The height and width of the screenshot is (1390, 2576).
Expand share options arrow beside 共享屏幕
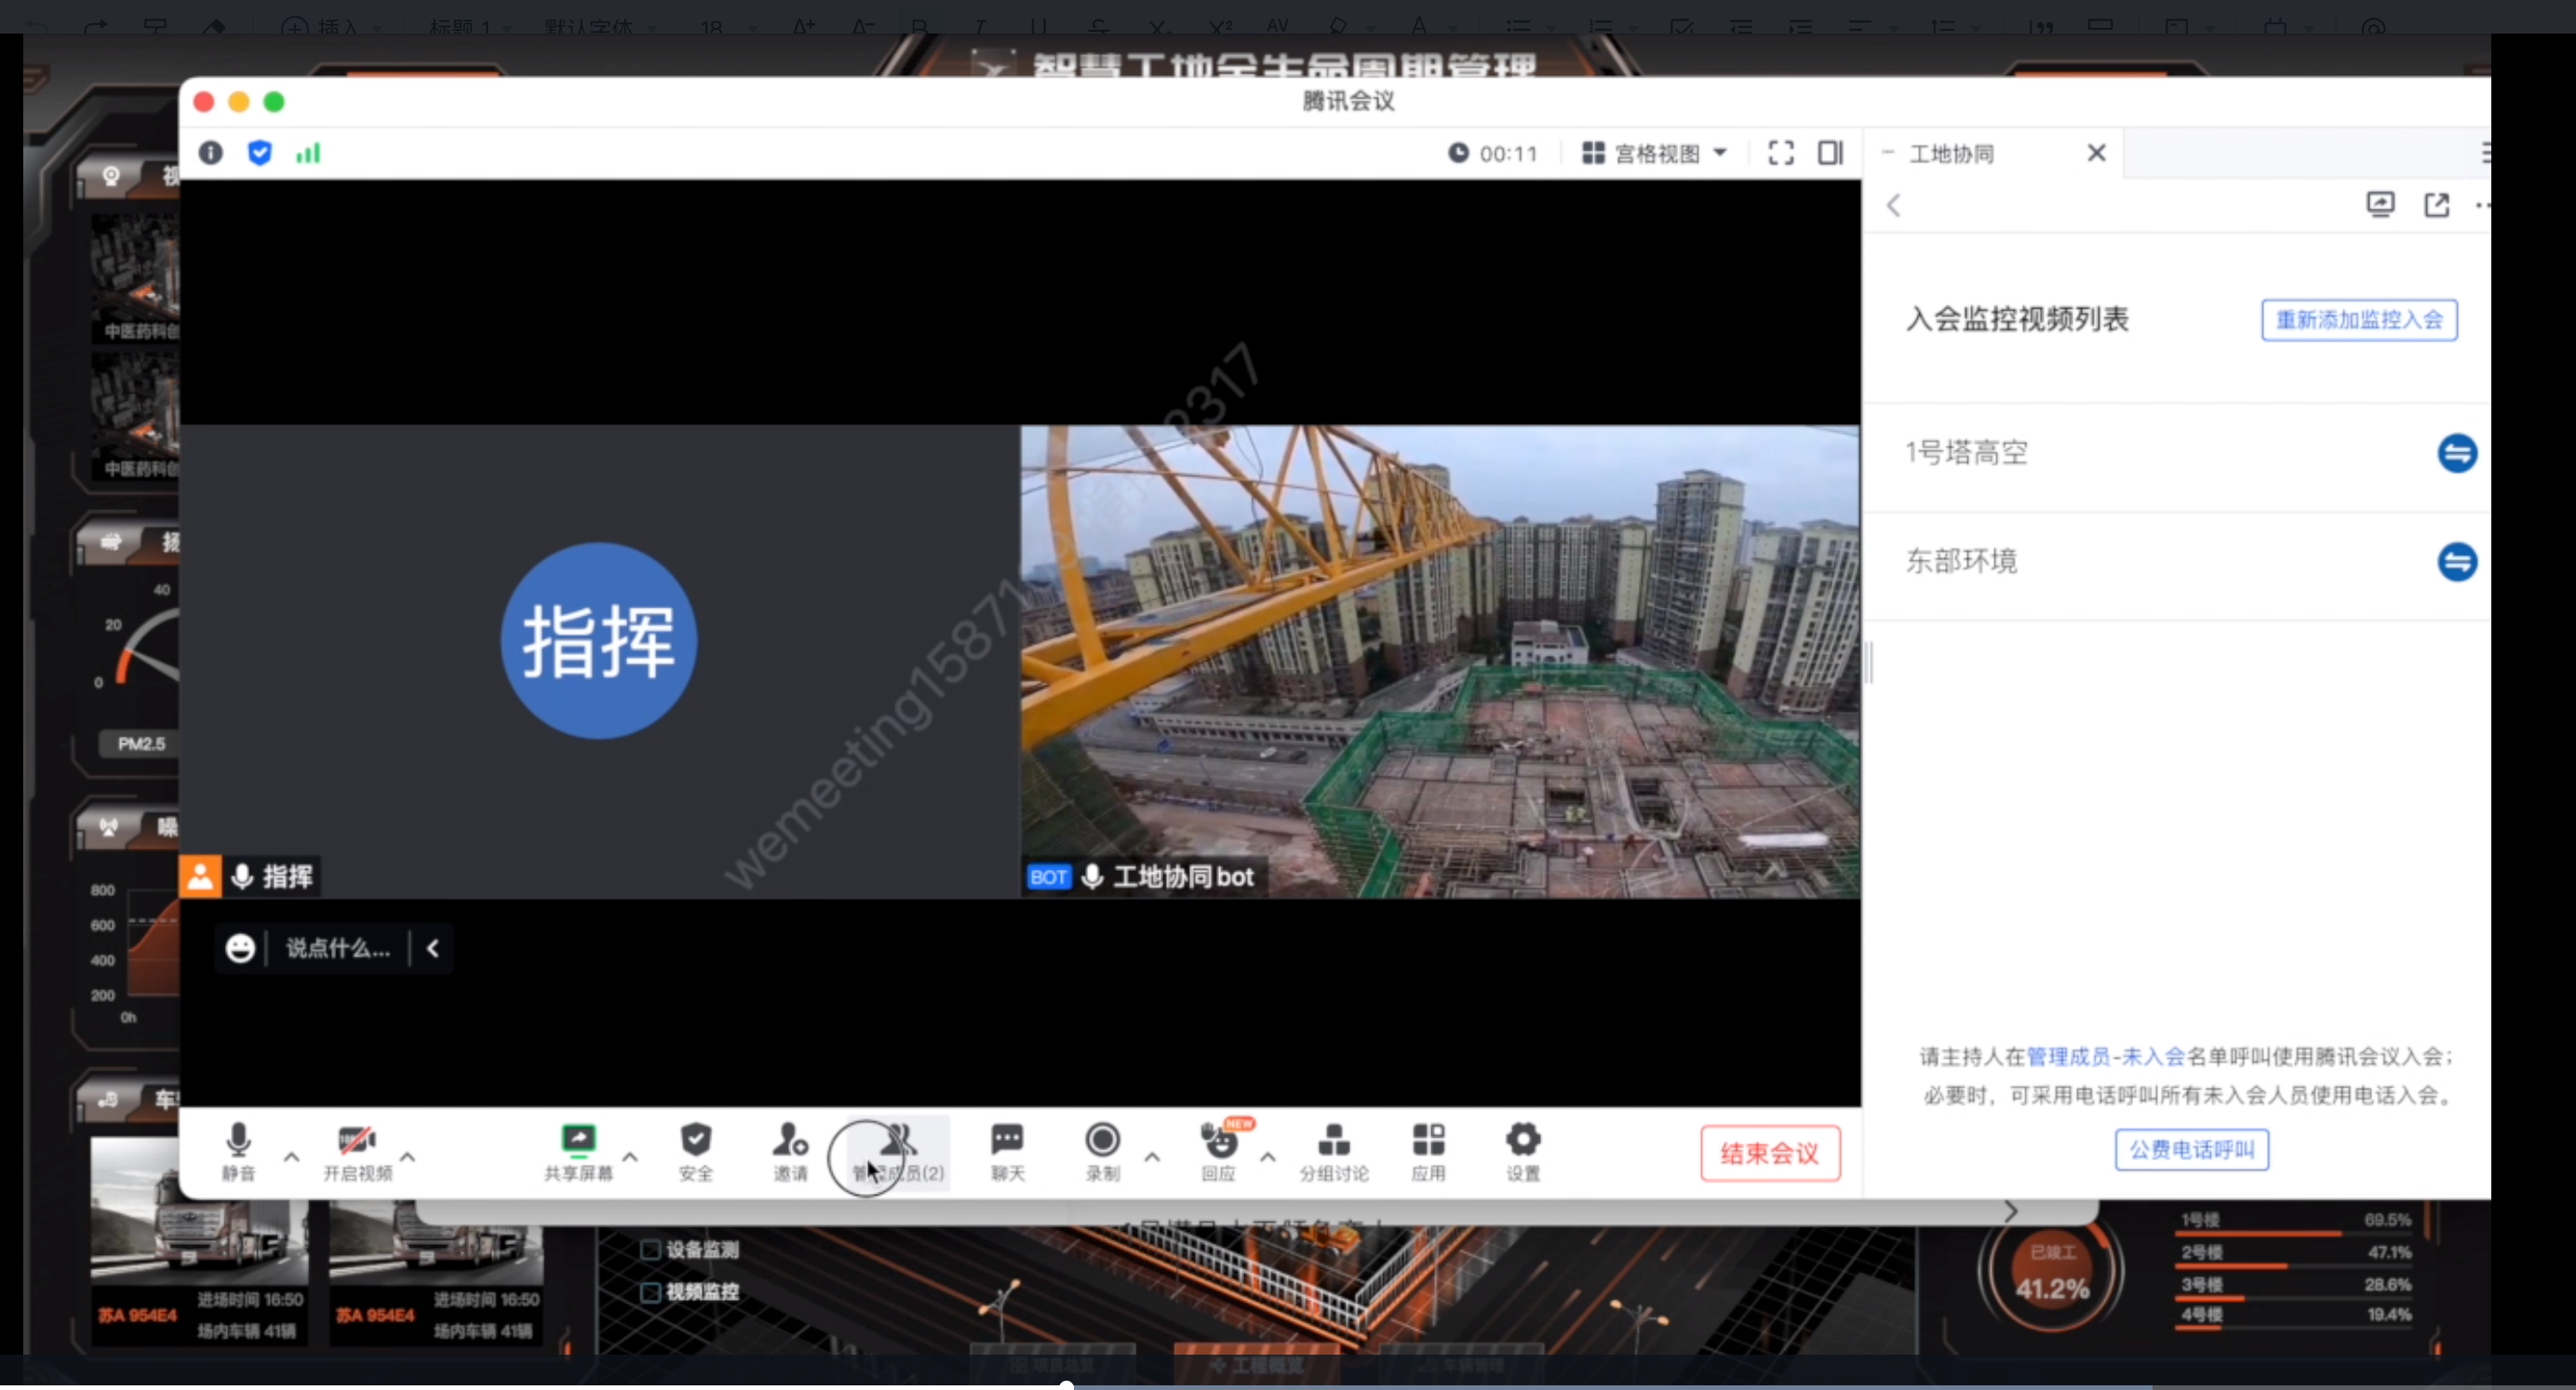click(x=630, y=1156)
